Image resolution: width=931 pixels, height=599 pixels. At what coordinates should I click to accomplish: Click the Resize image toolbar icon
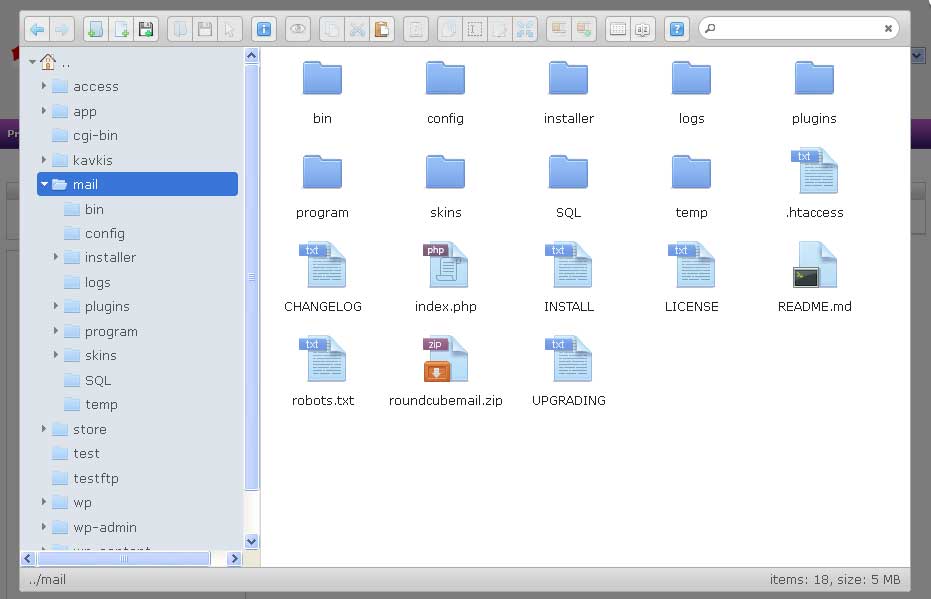tap(525, 29)
